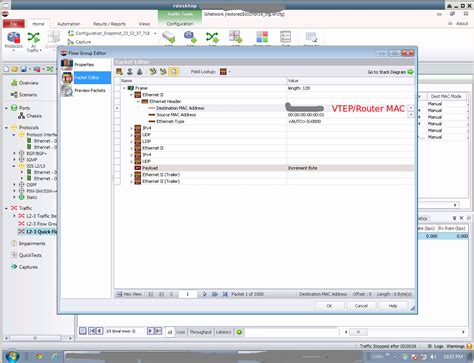
Task: Click Go to Stack Diagram link
Action: coord(386,72)
